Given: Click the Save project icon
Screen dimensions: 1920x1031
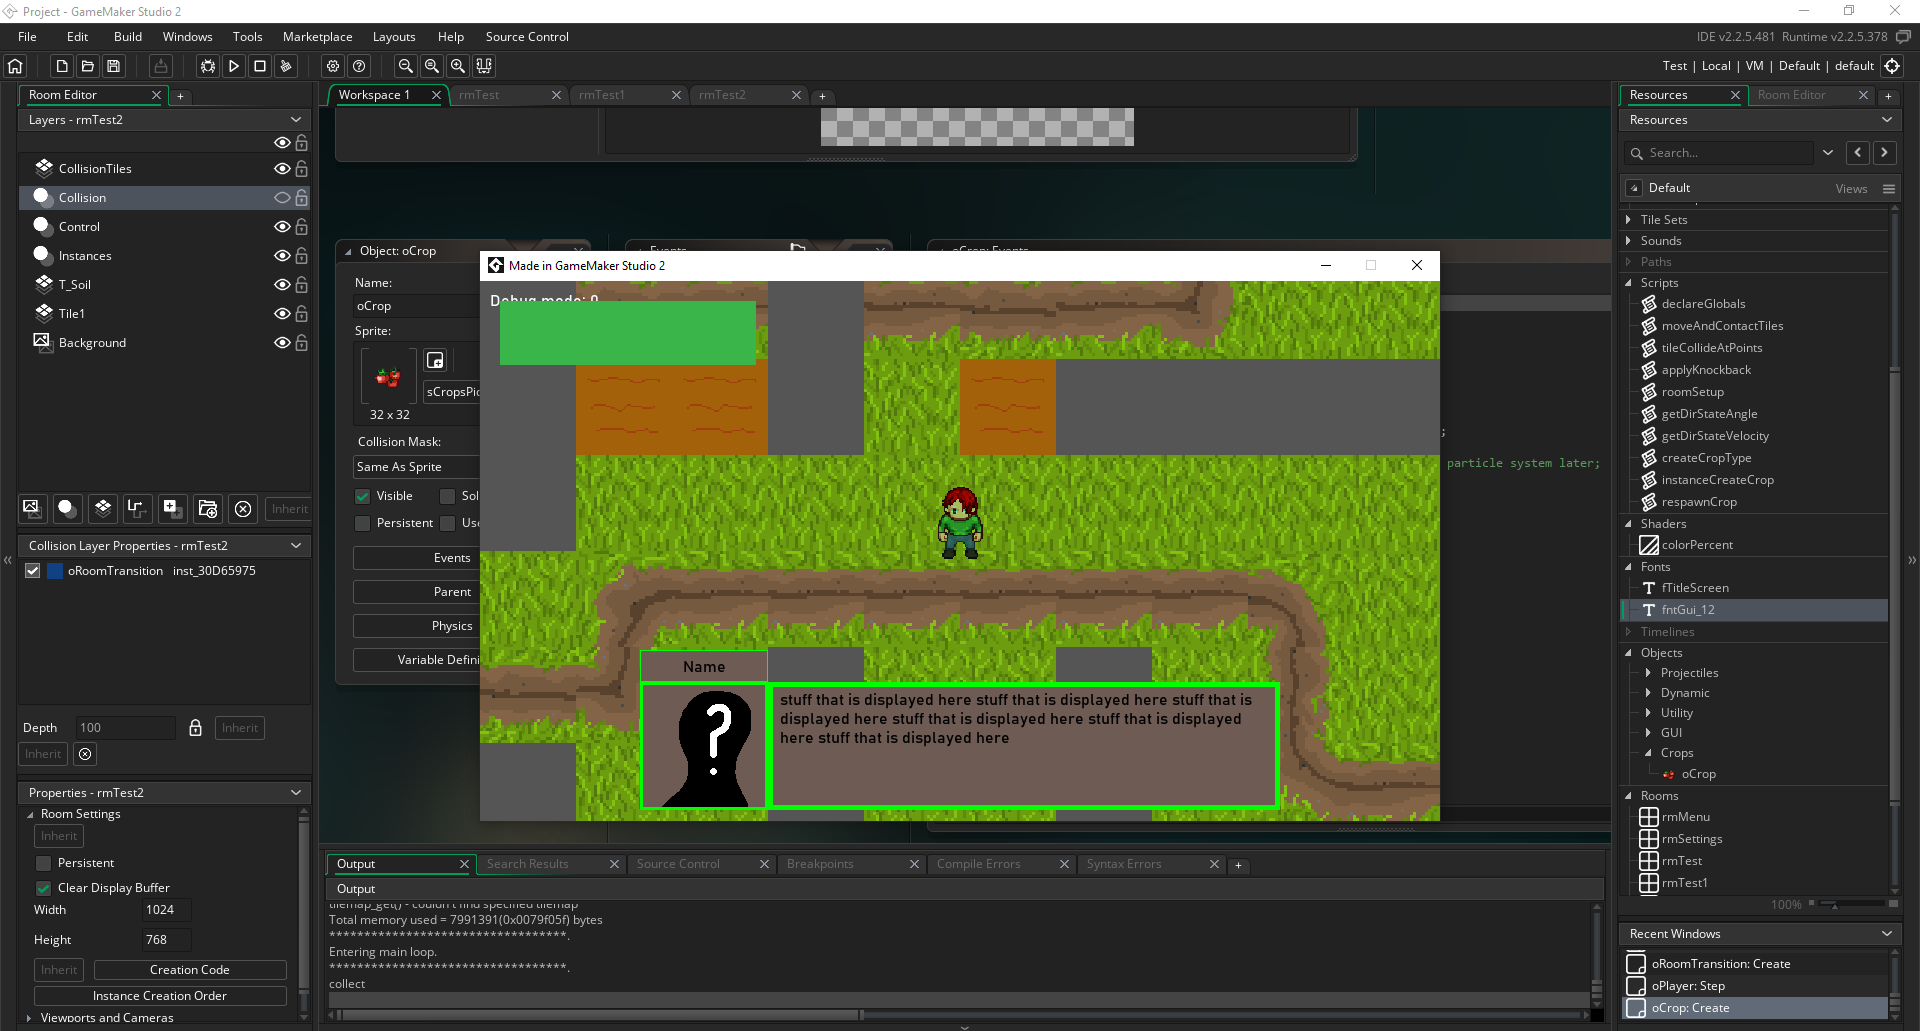Looking at the screenshot, I should click(x=114, y=66).
